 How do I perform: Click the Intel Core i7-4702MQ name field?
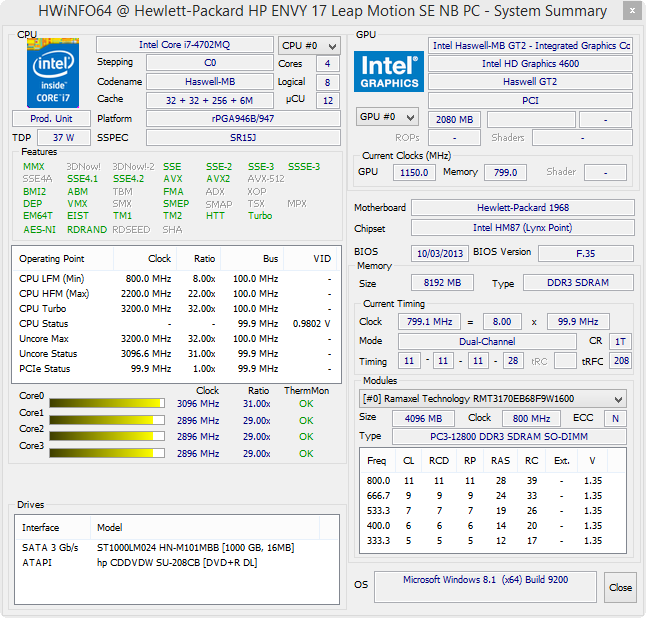pyautogui.click(x=184, y=46)
